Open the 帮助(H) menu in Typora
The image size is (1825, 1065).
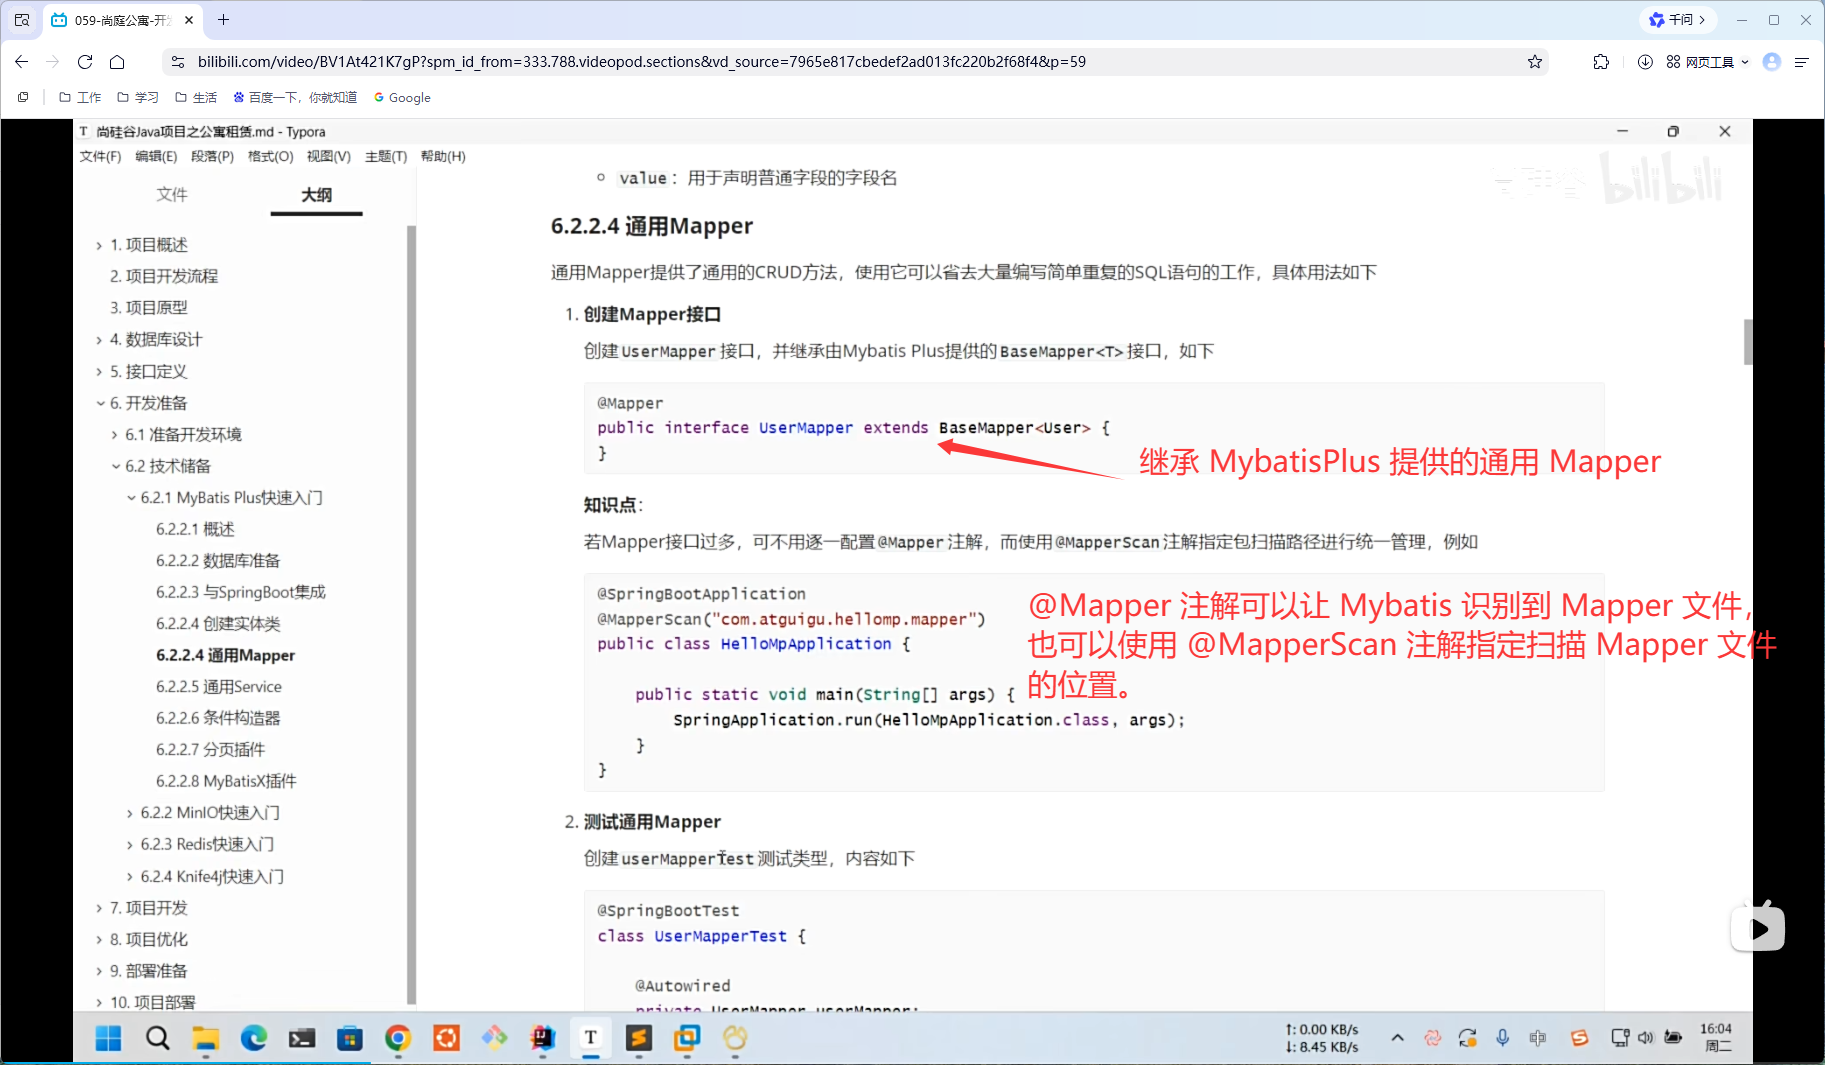pyautogui.click(x=443, y=156)
